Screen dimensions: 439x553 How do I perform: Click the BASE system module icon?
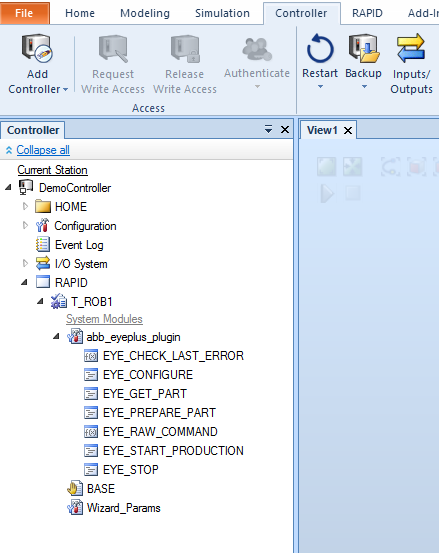(75, 488)
